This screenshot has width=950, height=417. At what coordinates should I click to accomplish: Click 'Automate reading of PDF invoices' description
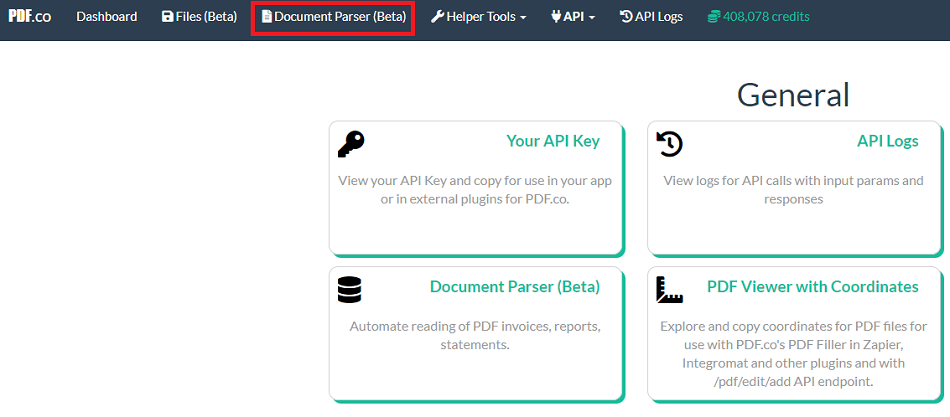coord(475,336)
